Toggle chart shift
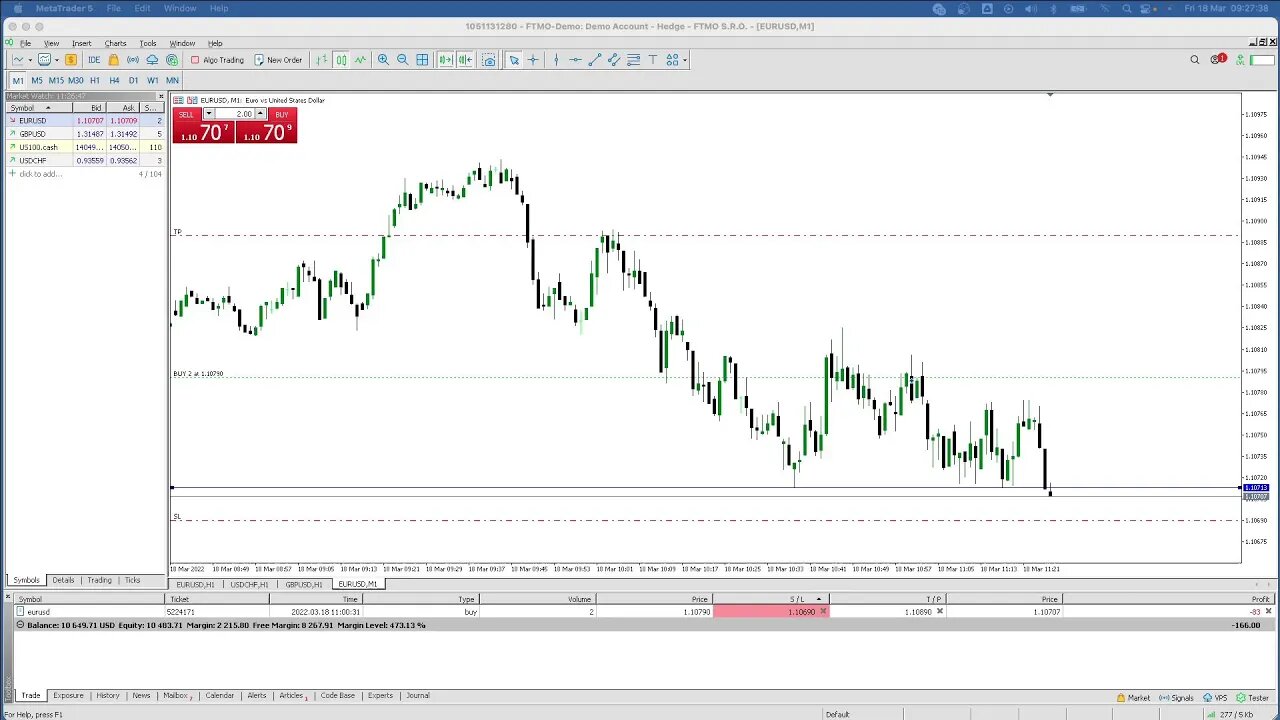 click(x=465, y=60)
